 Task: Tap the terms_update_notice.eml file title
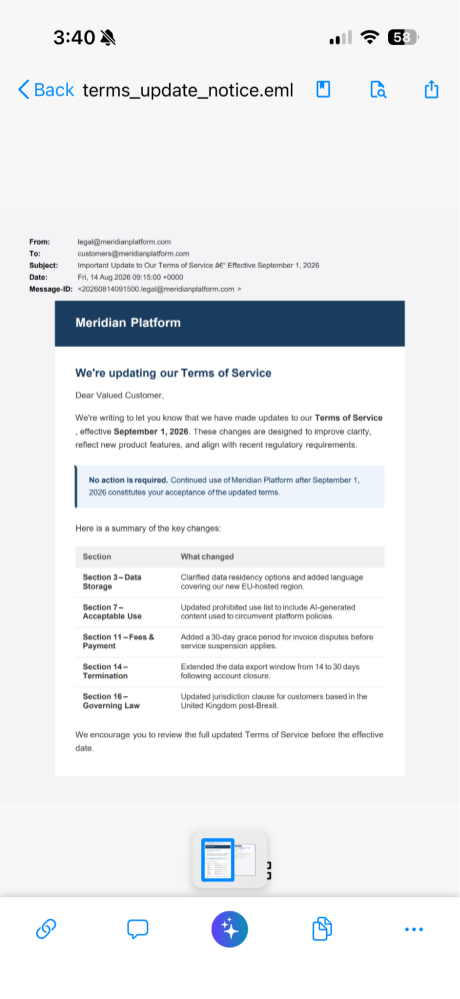[188, 90]
